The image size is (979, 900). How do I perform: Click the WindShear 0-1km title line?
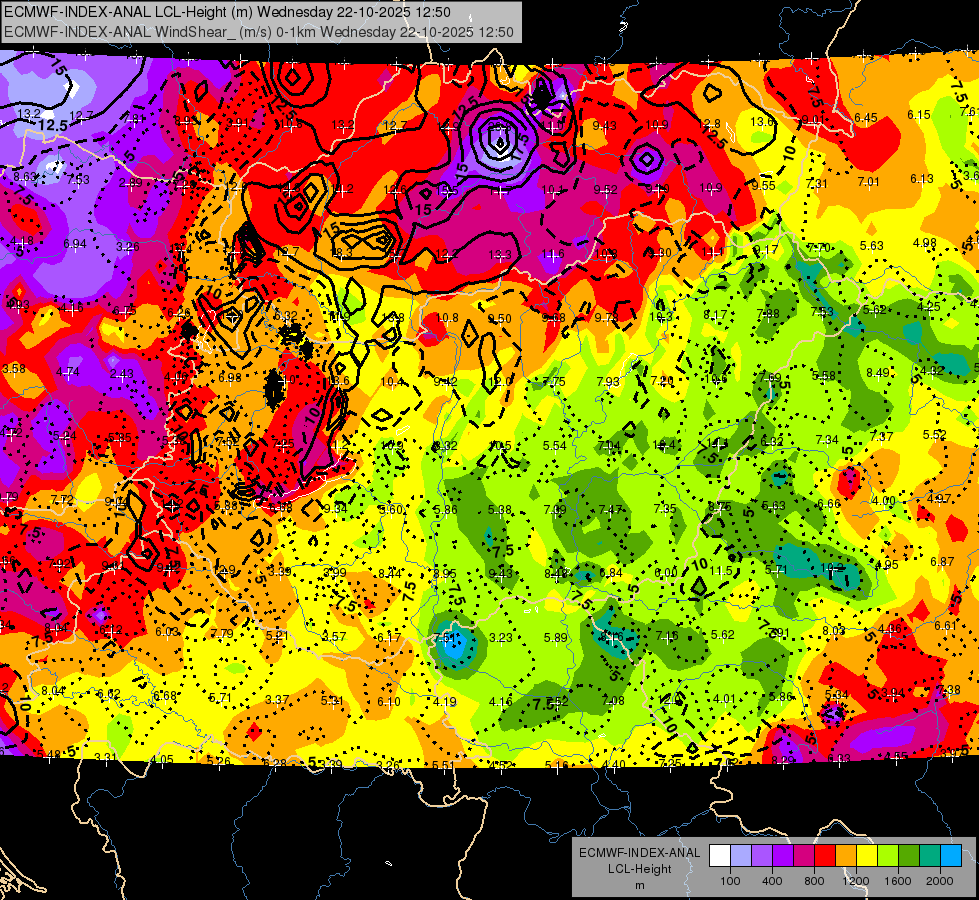point(258,32)
